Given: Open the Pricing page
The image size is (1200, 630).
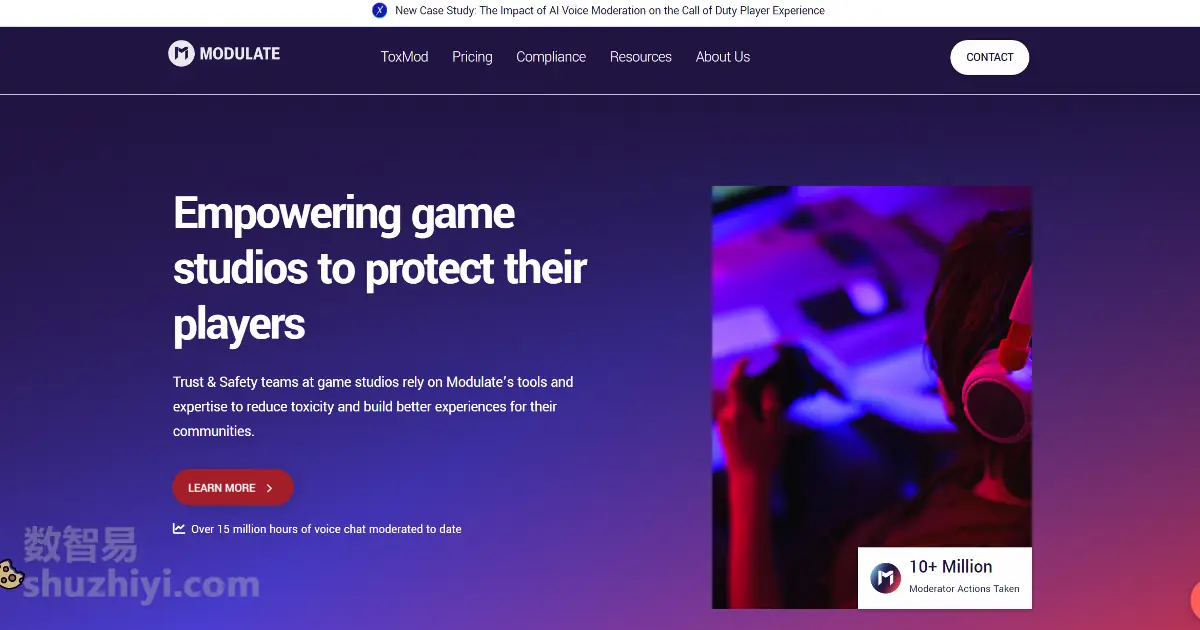Looking at the screenshot, I should click(x=472, y=57).
